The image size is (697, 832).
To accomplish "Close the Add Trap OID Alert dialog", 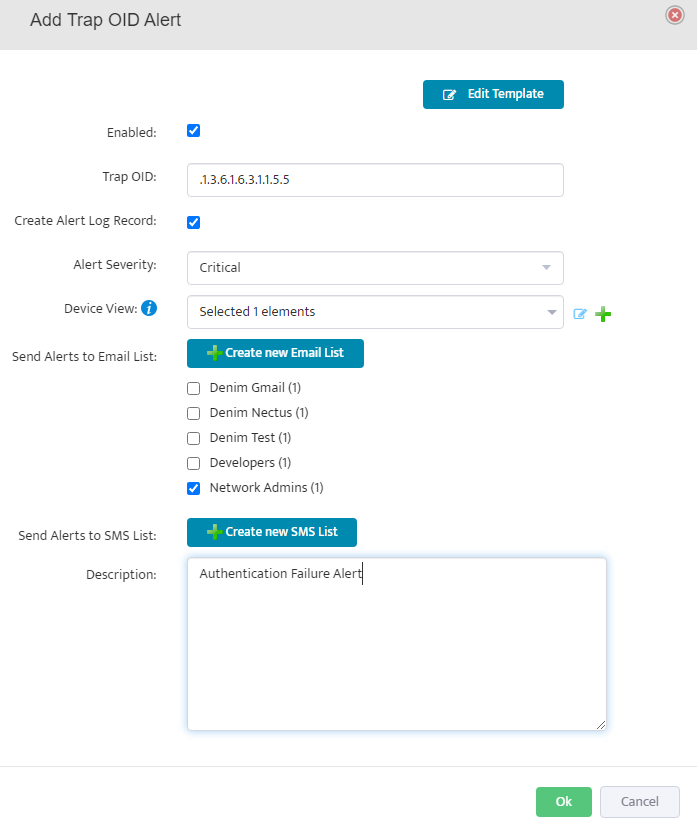I will 675,15.
